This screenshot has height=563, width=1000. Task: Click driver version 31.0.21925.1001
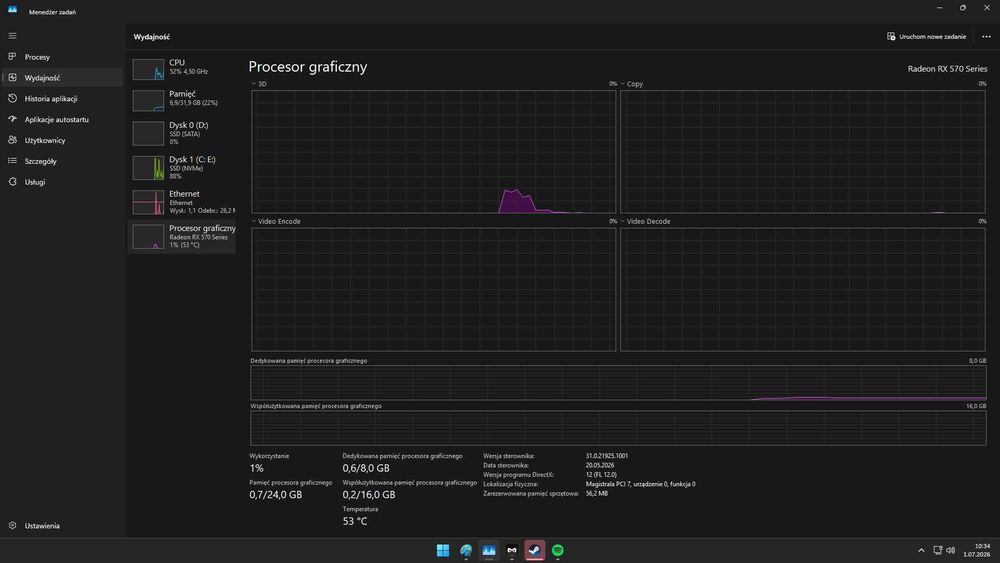607,456
